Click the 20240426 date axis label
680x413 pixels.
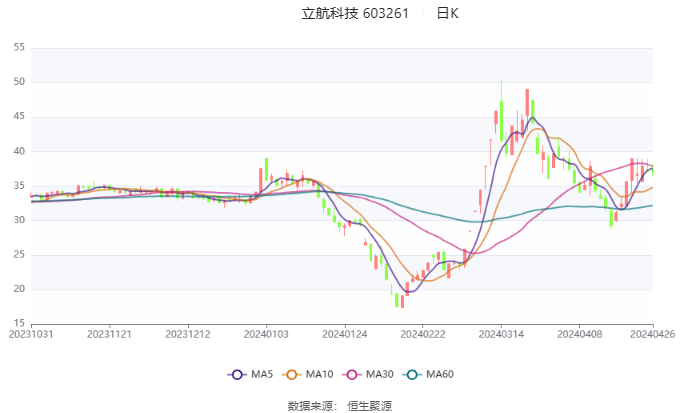click(x=653, y=334)
